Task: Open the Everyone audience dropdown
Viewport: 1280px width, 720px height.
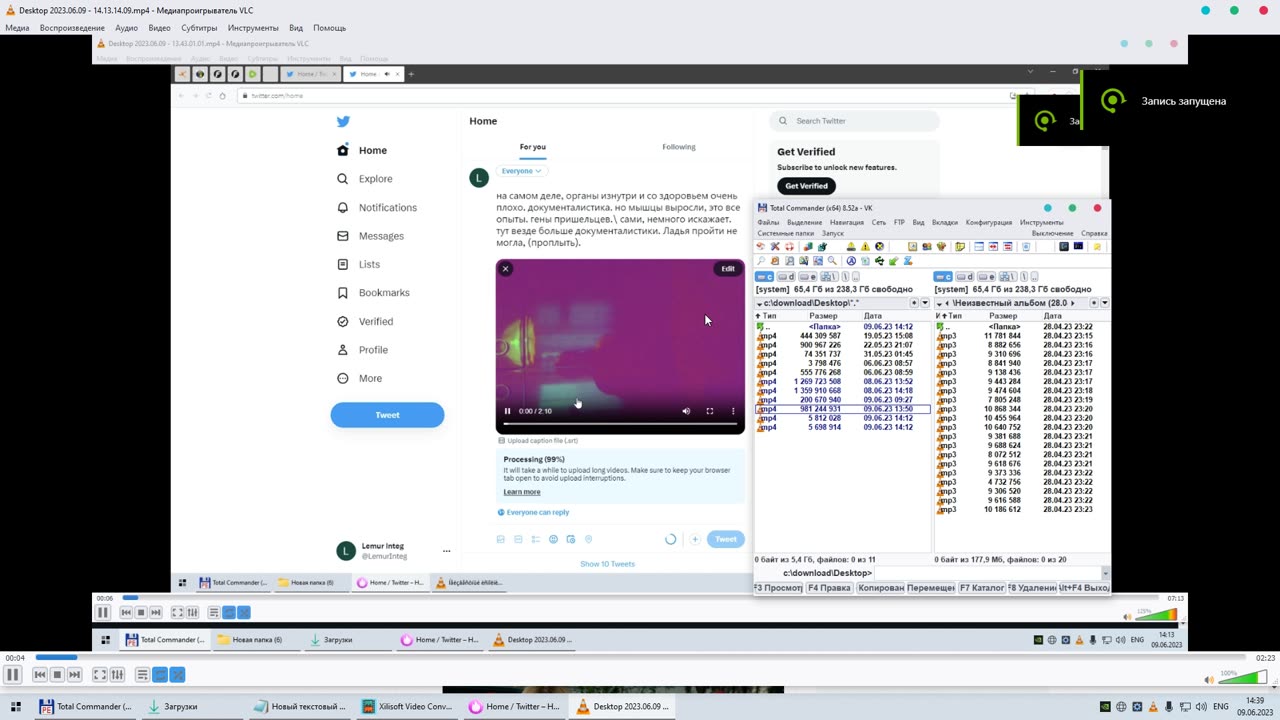Action: point(521,171)
